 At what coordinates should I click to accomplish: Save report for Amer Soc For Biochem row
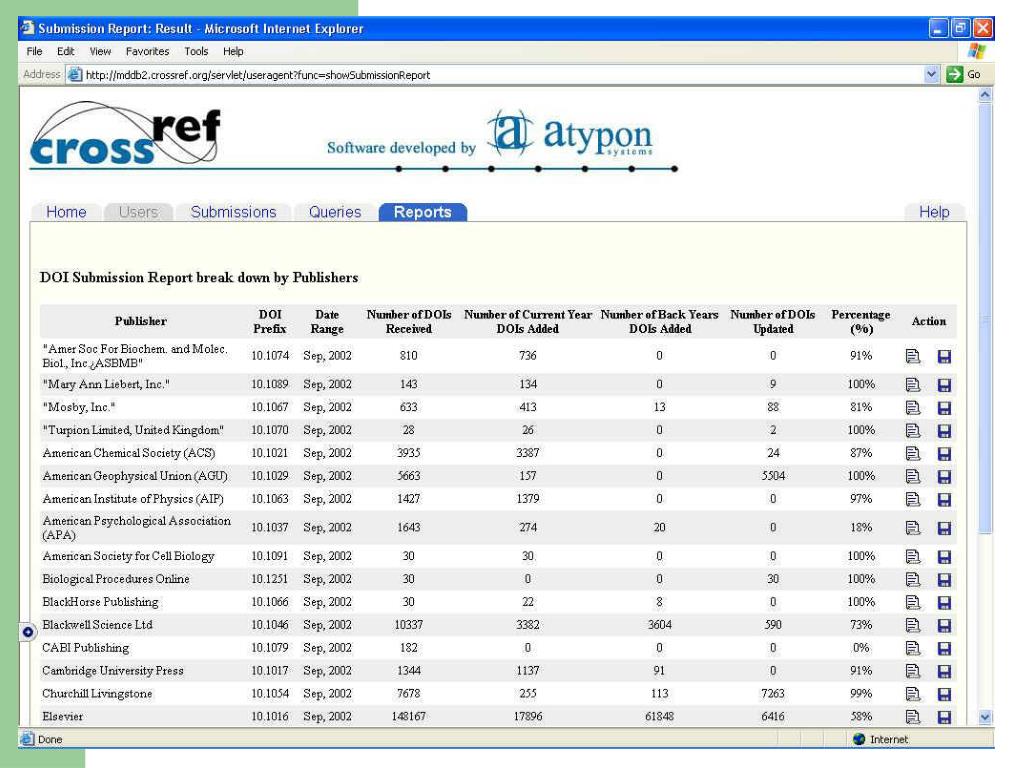click(x=944, y=356)
